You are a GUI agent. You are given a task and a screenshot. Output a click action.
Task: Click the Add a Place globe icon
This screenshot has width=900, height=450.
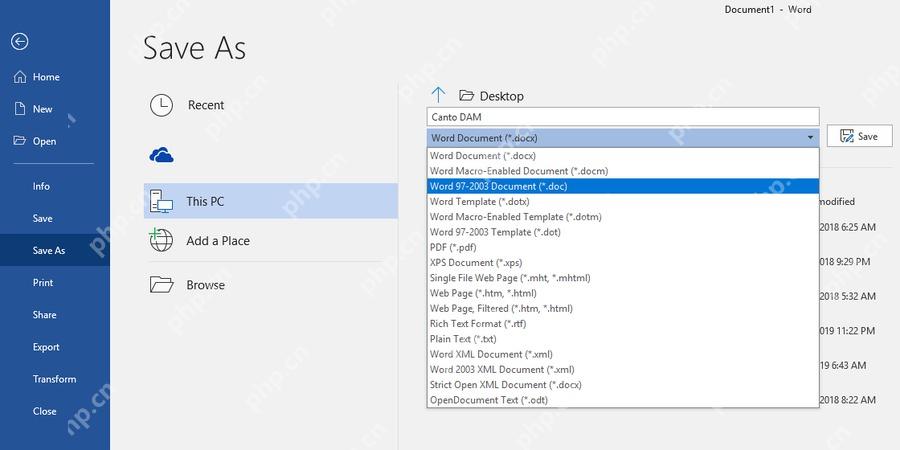(x=161, y=240)
